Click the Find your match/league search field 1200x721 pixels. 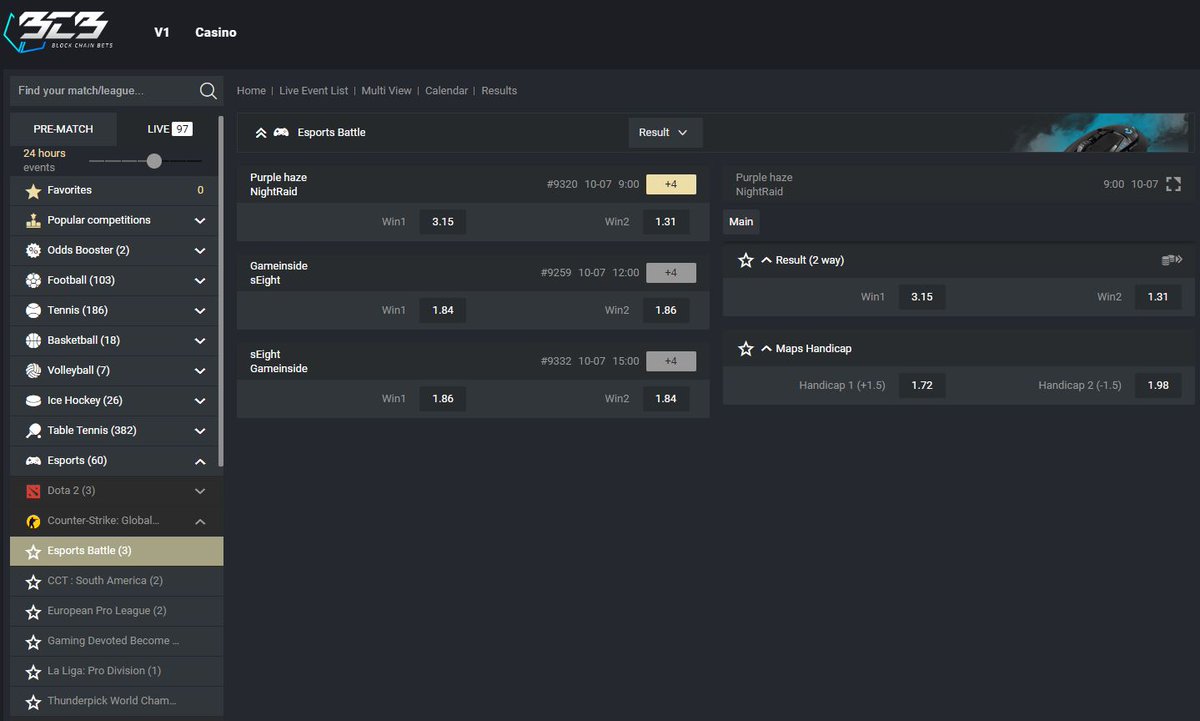click(x=104, y=91)
